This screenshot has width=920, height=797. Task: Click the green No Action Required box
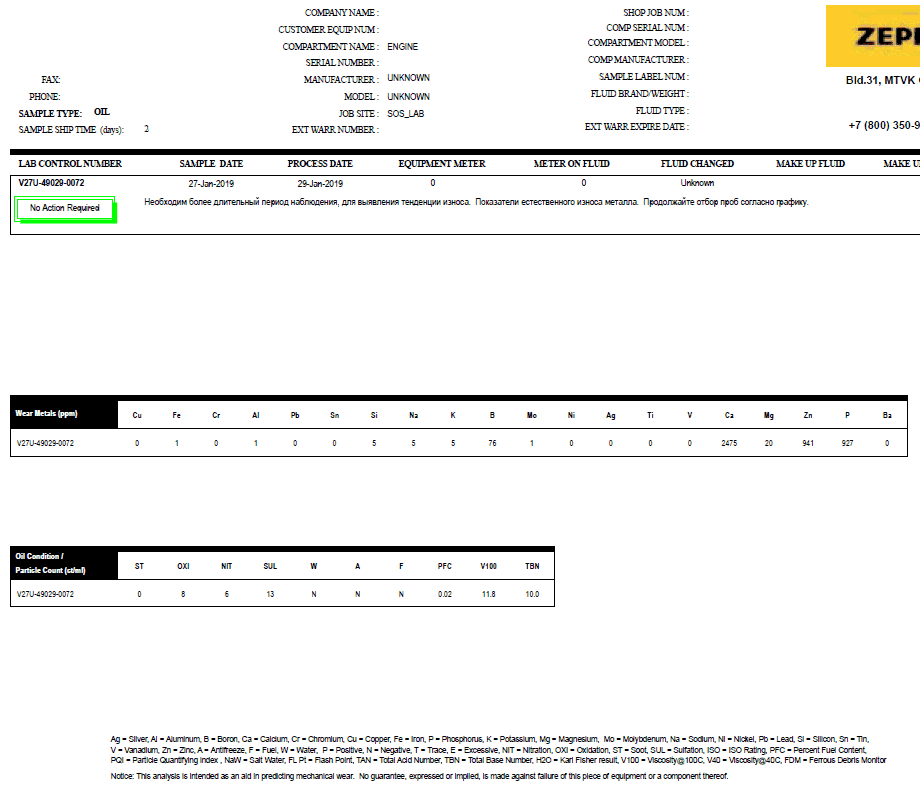(x=65, y=208)
